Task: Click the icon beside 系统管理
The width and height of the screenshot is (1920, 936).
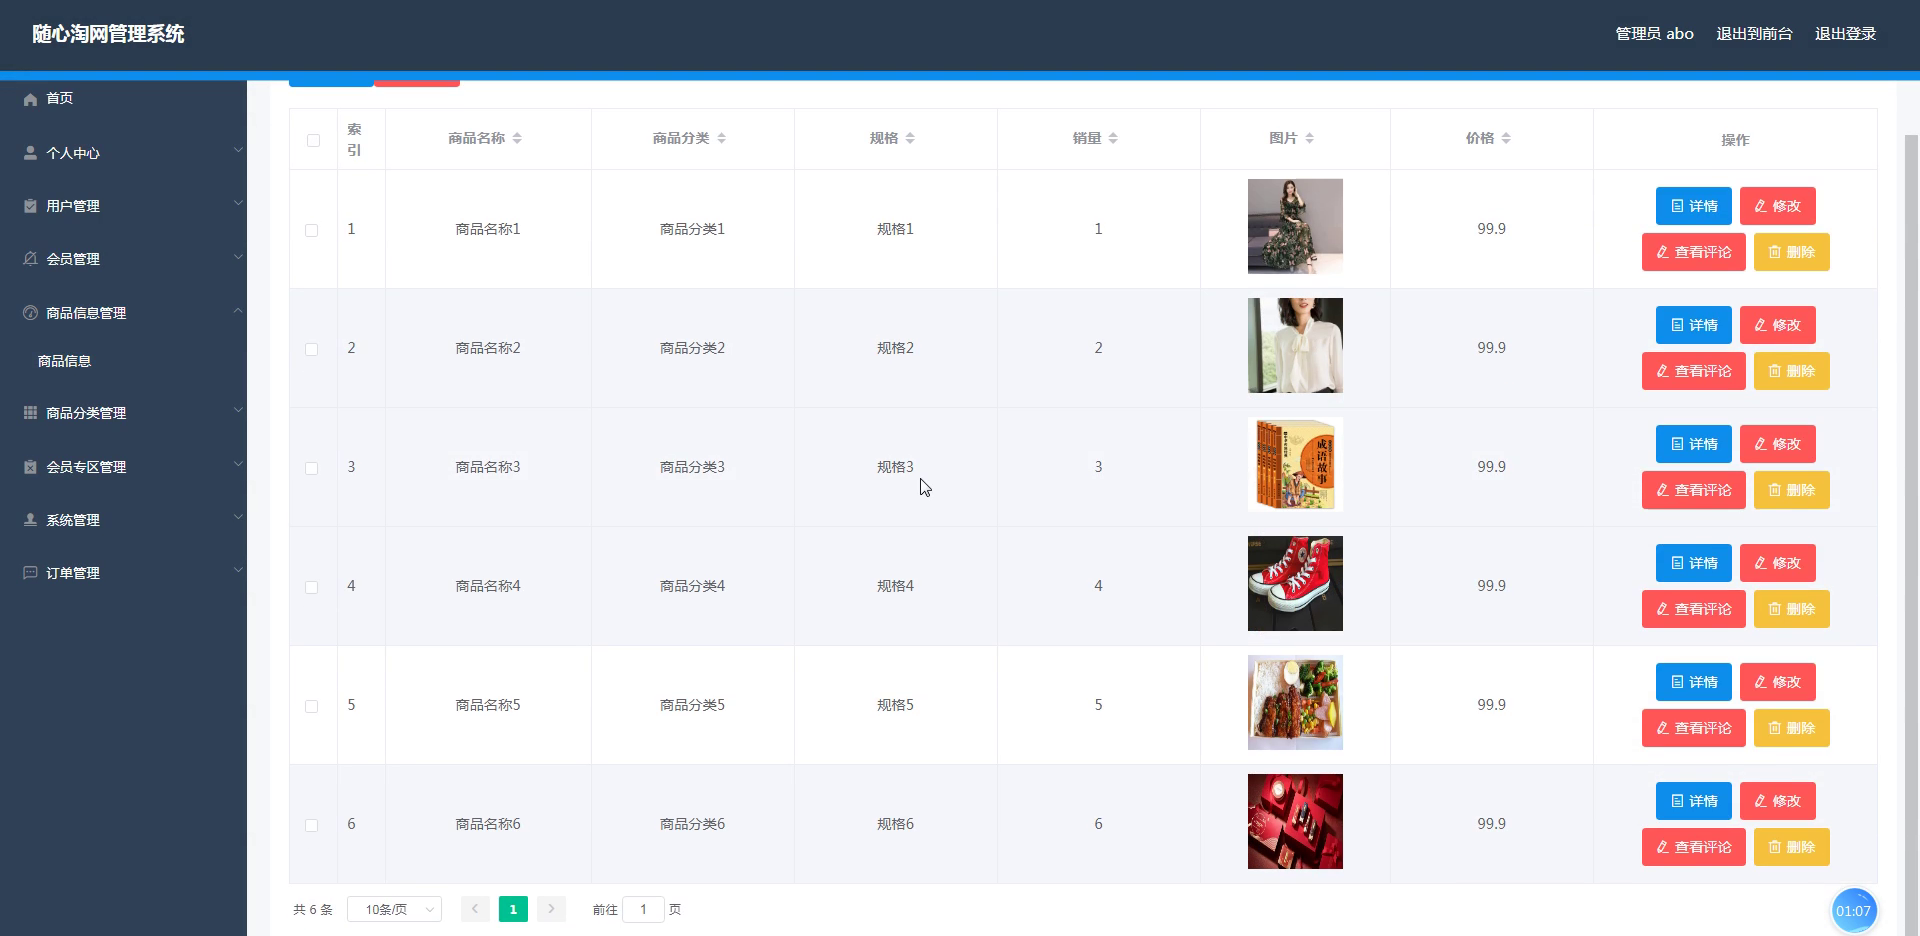Action: pos(30,520)
